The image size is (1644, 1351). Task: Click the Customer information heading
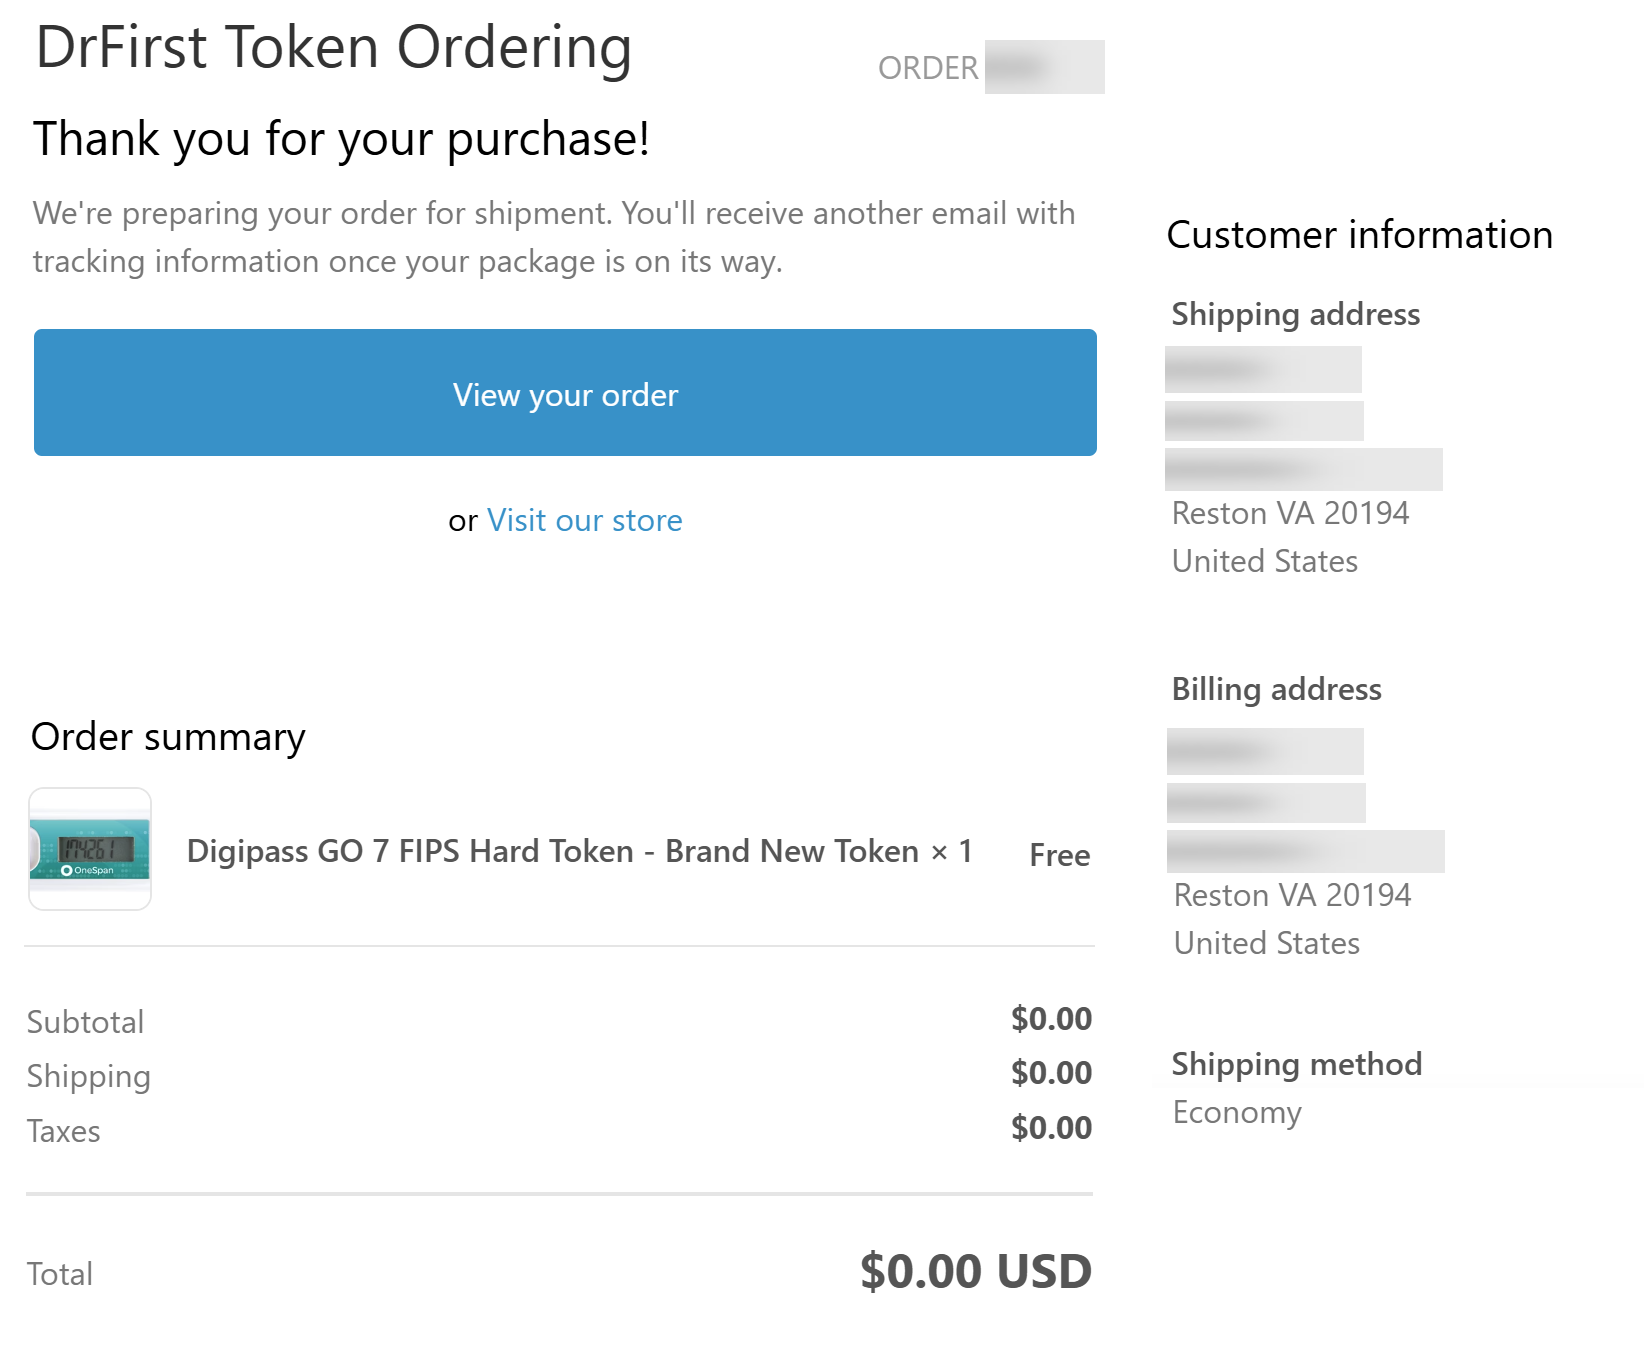[x=1359, y=235]
